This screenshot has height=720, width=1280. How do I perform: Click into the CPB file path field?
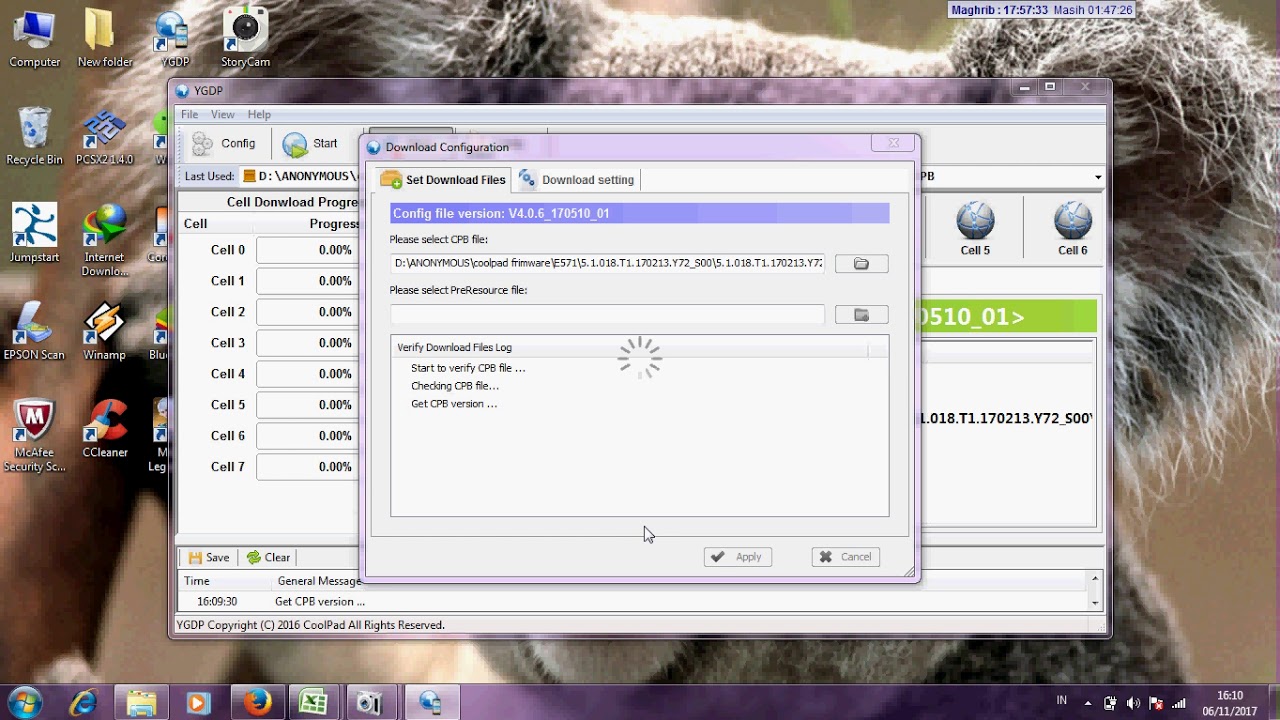(x=607, y=263)
